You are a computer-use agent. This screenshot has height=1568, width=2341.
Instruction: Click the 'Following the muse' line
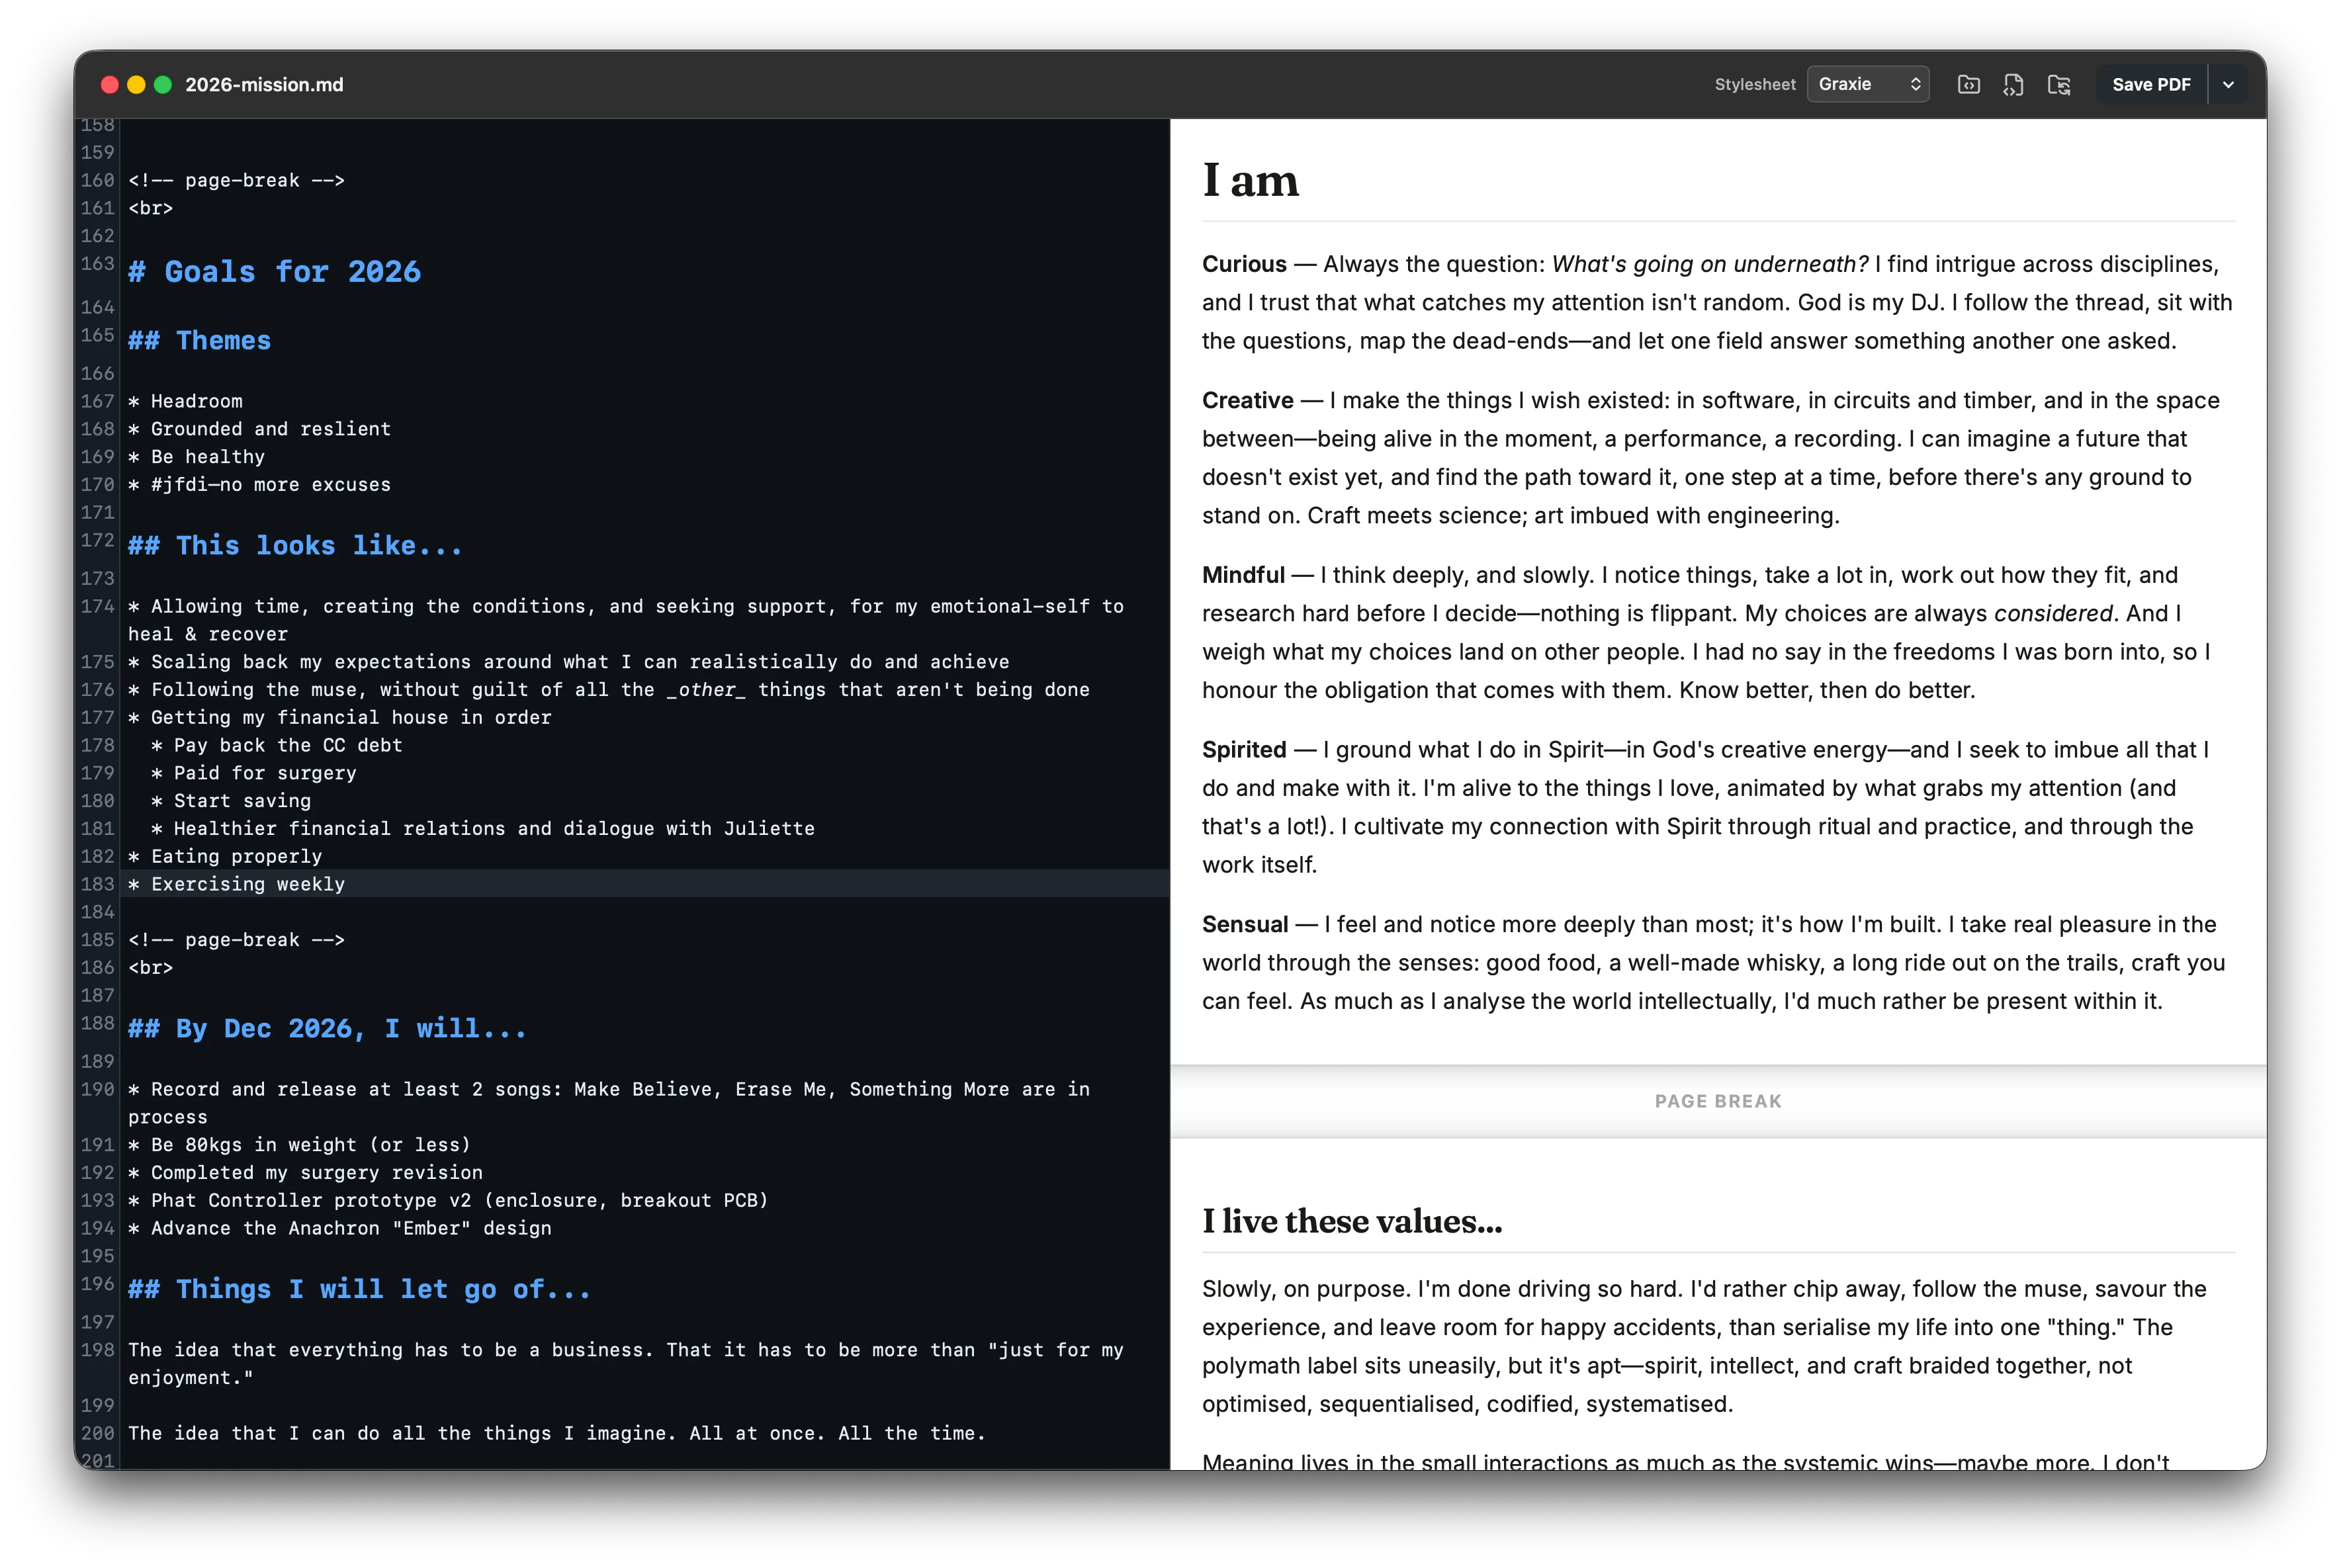609,690
